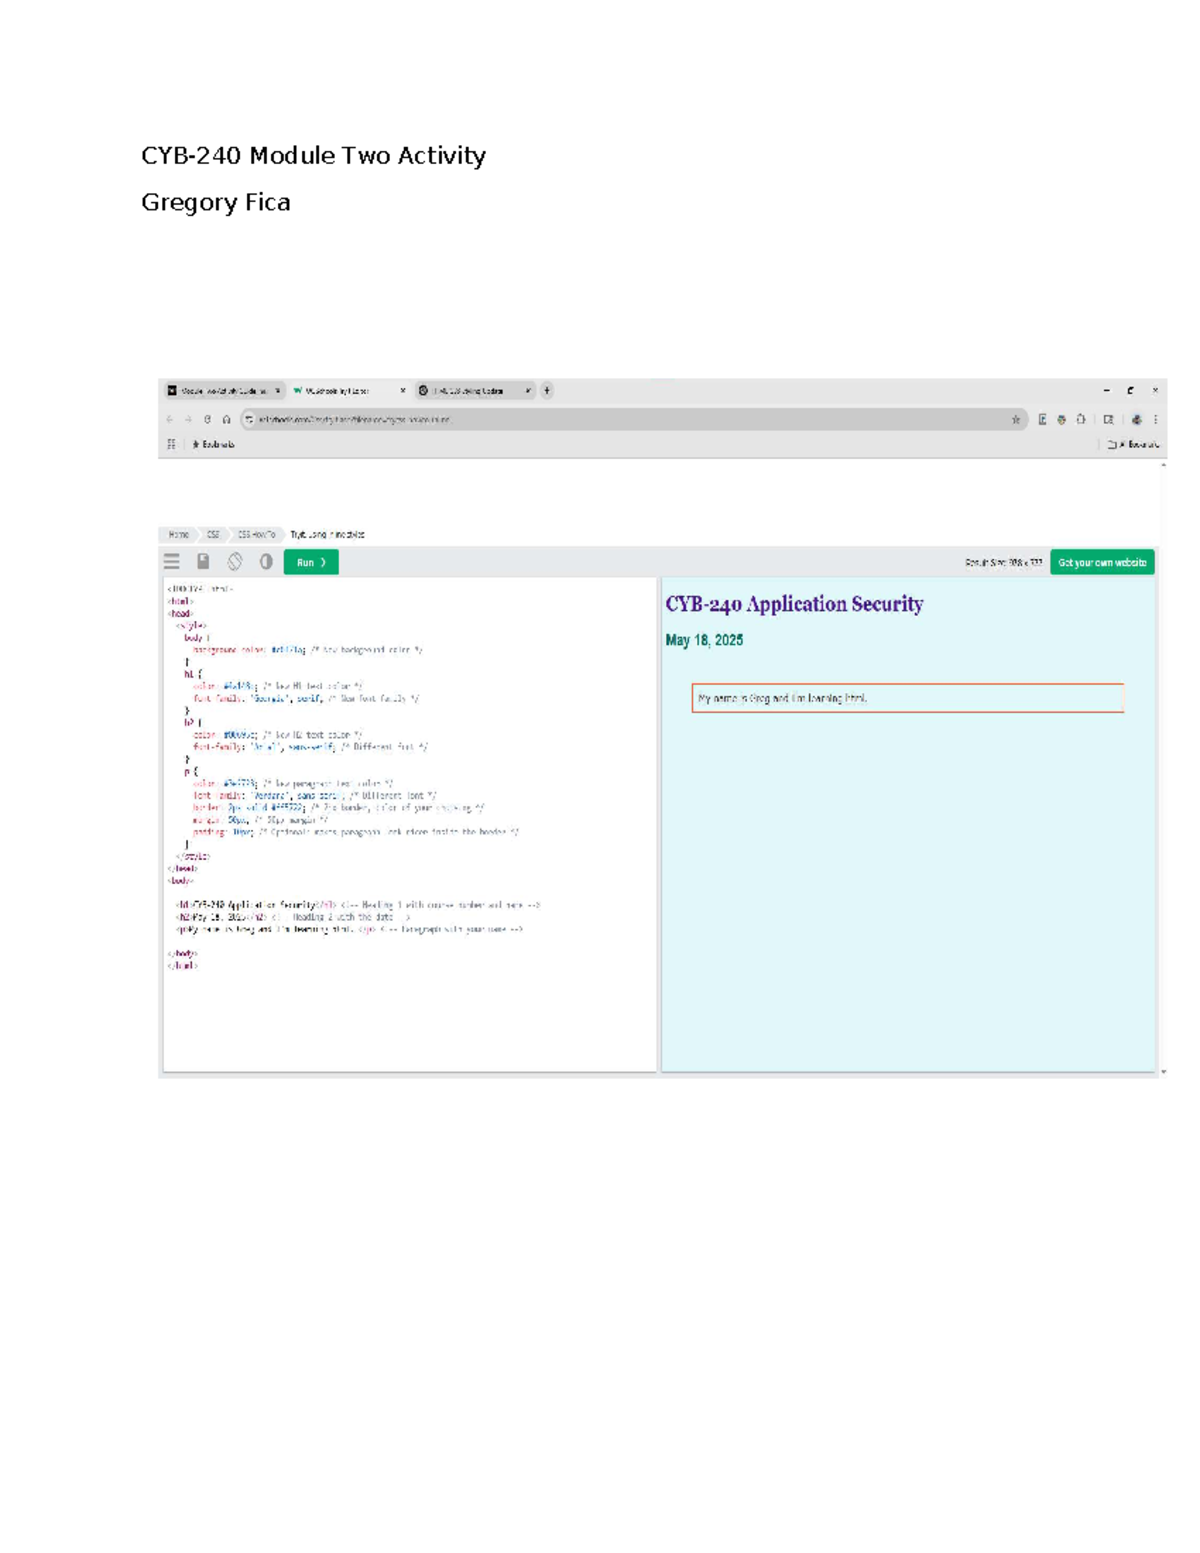
Task: Click the CSS breadcrumb
Action: (x=213, y=535)
